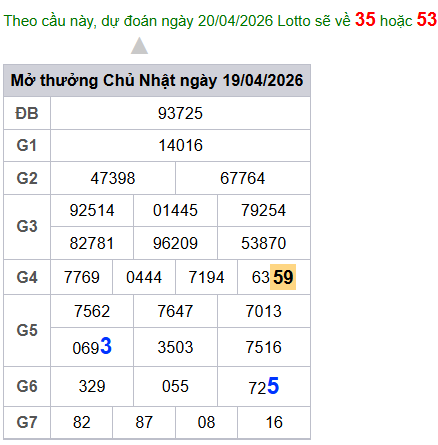Click G6 number 725 with blue 5
This screenshot has height=445, width=438.
point(264,386)
